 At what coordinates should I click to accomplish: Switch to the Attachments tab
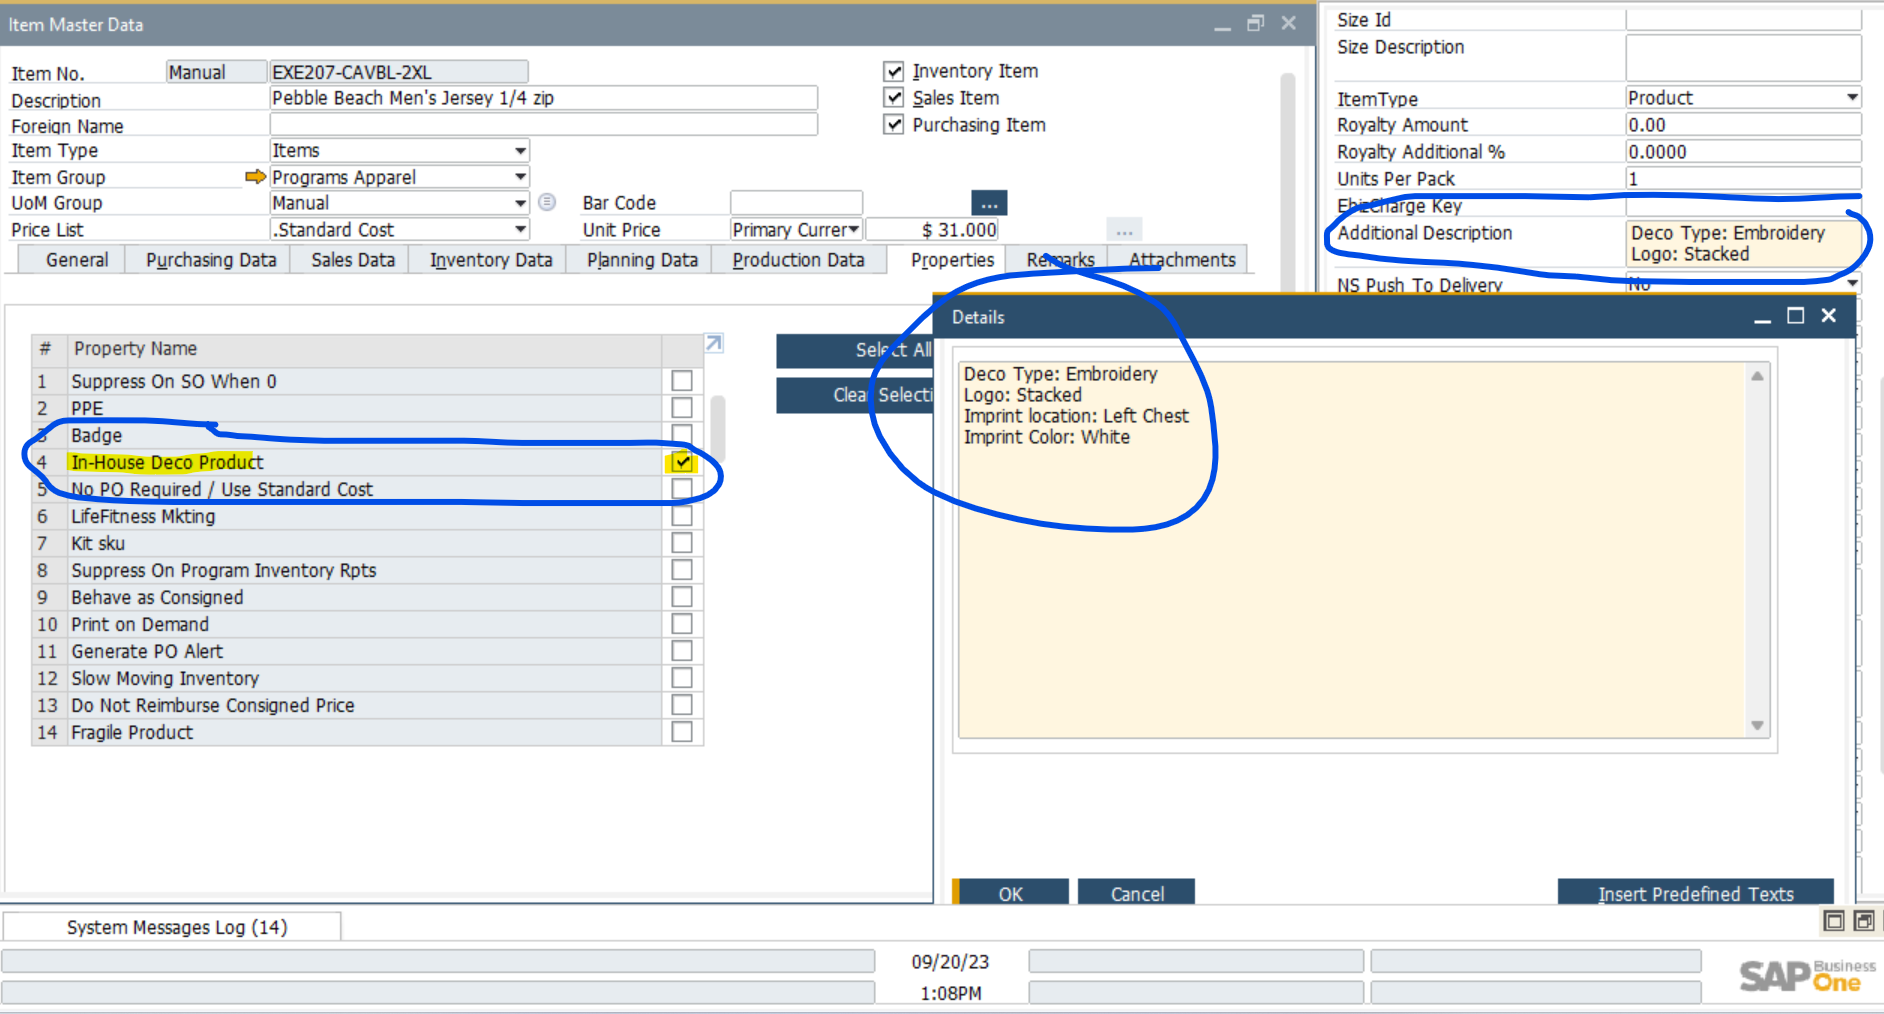point(1182,260)
